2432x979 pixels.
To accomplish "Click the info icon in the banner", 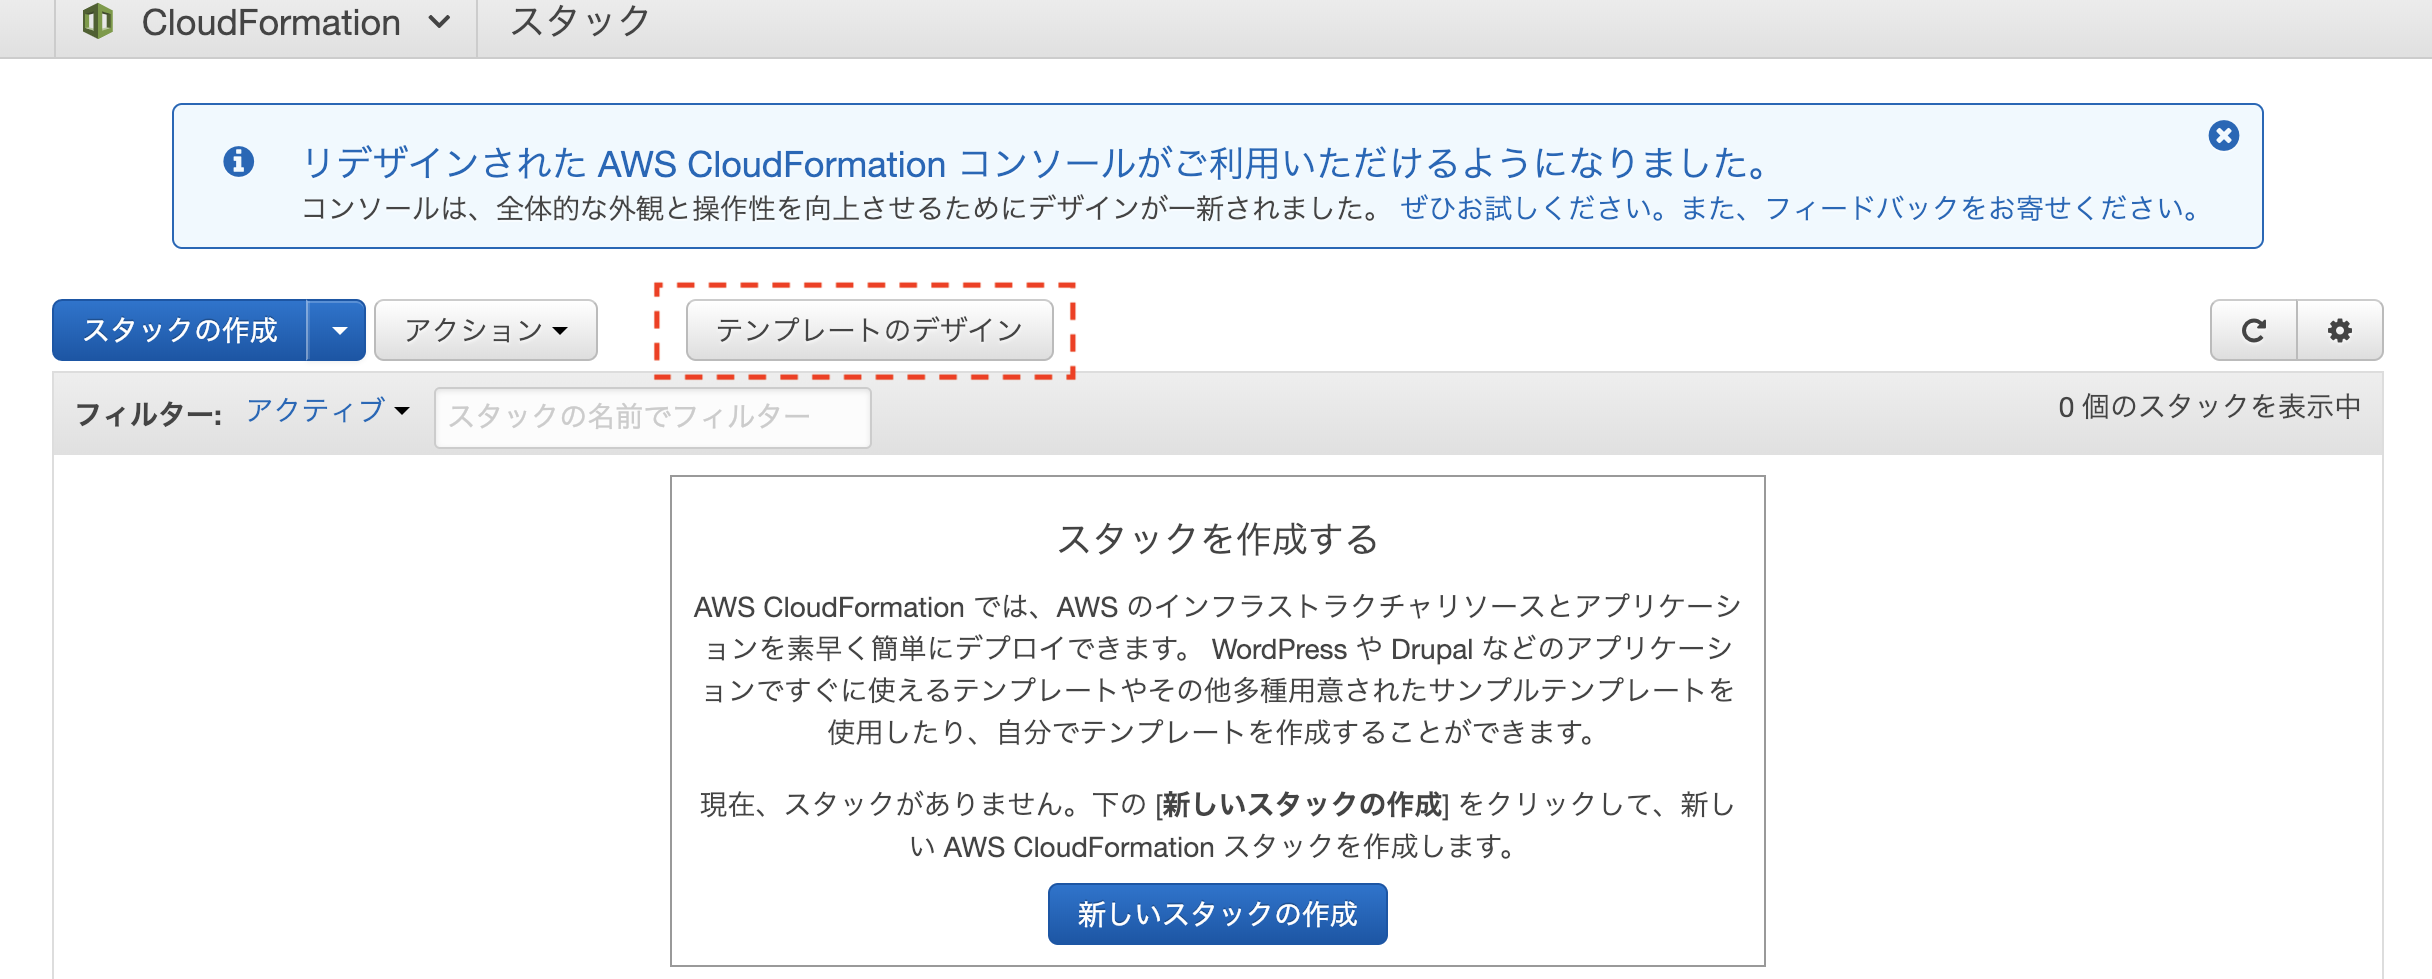I will (x=238, y=161).
